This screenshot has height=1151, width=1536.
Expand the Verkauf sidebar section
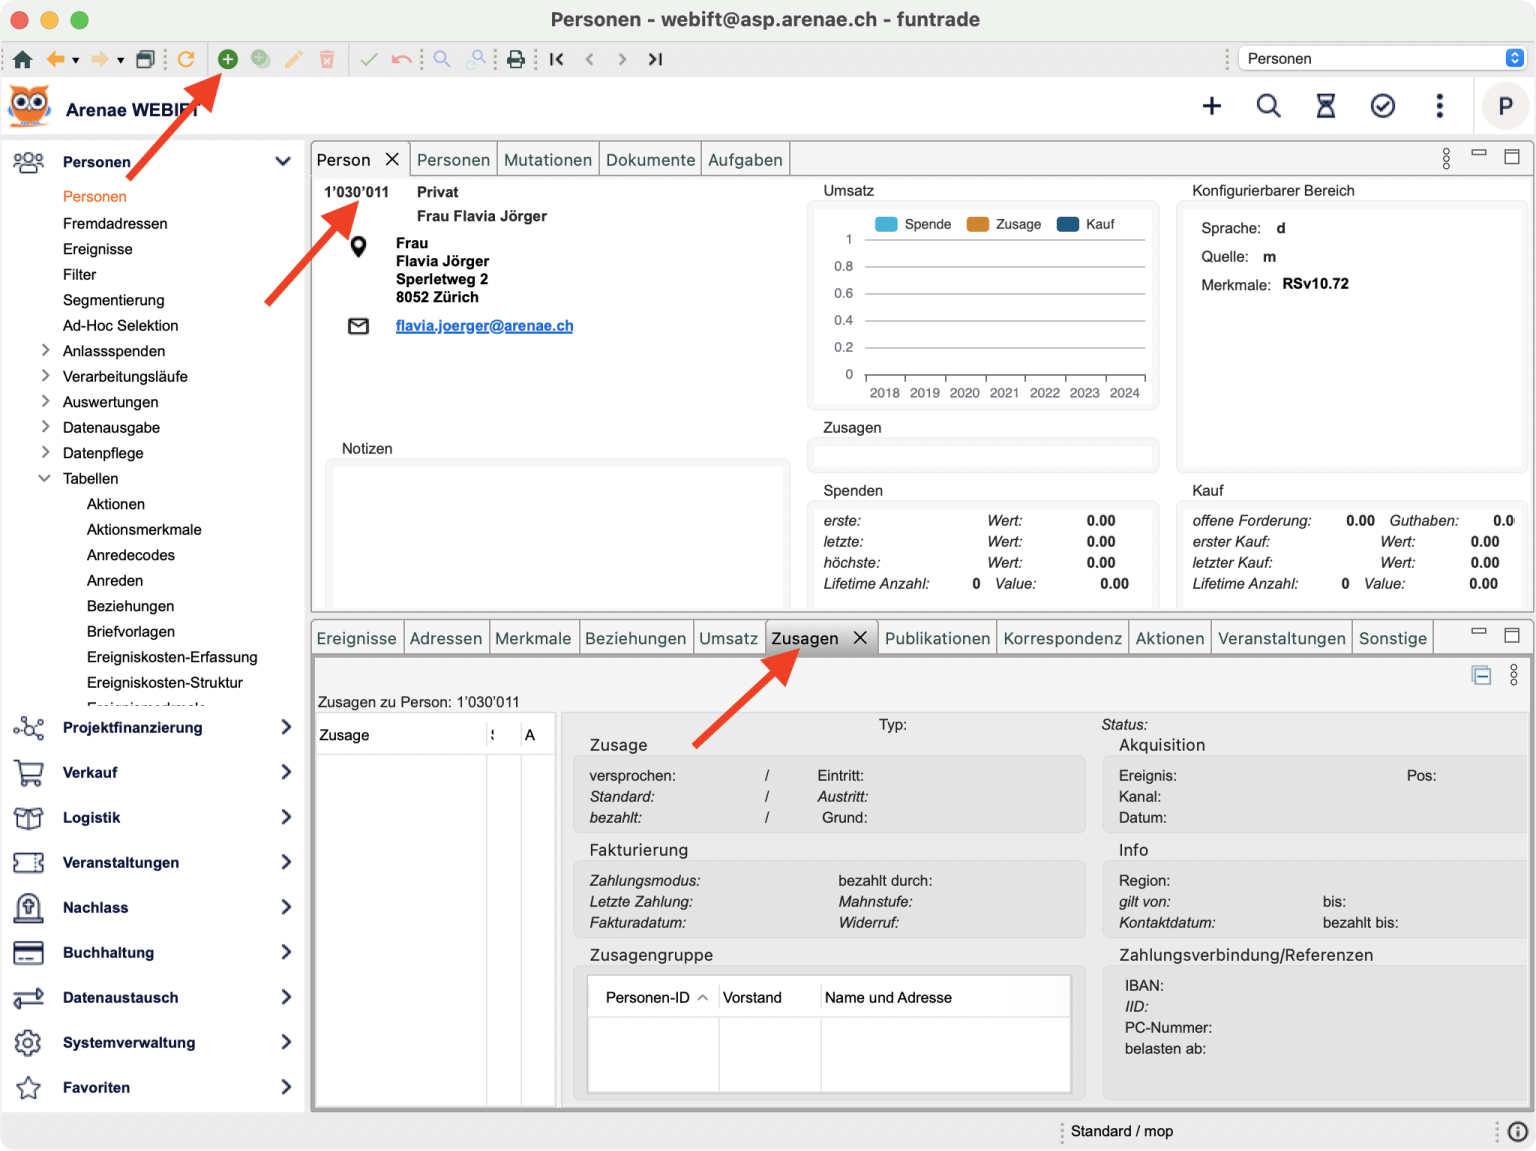click(x=286, y=772)
